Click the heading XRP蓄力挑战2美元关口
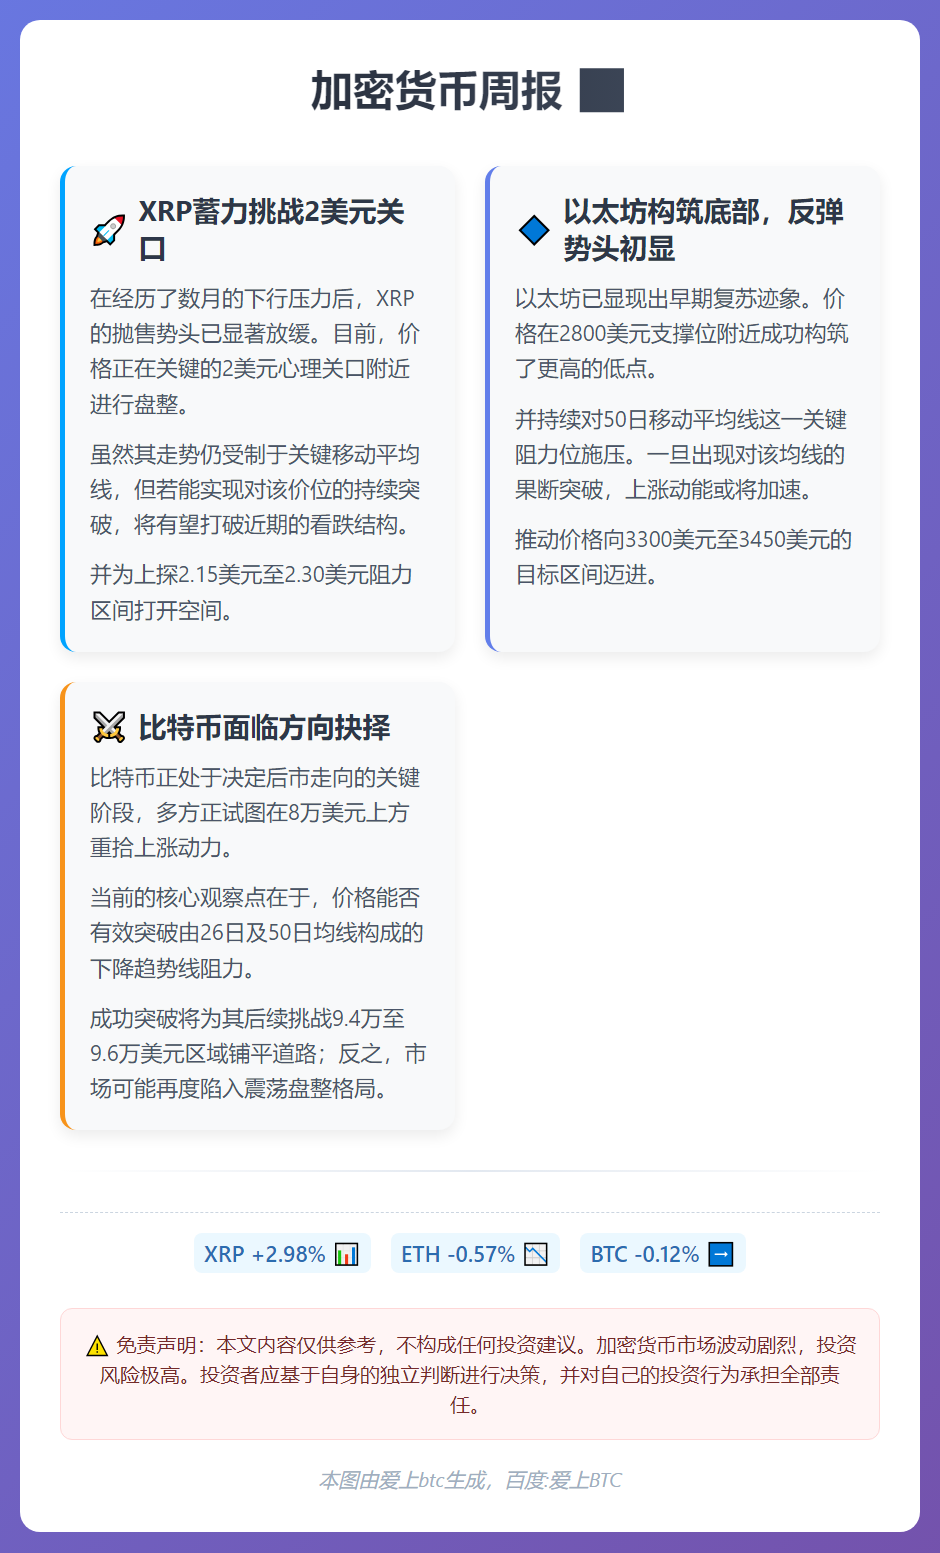Screen dimensions: 940x1553 click(x=271, y=230)
